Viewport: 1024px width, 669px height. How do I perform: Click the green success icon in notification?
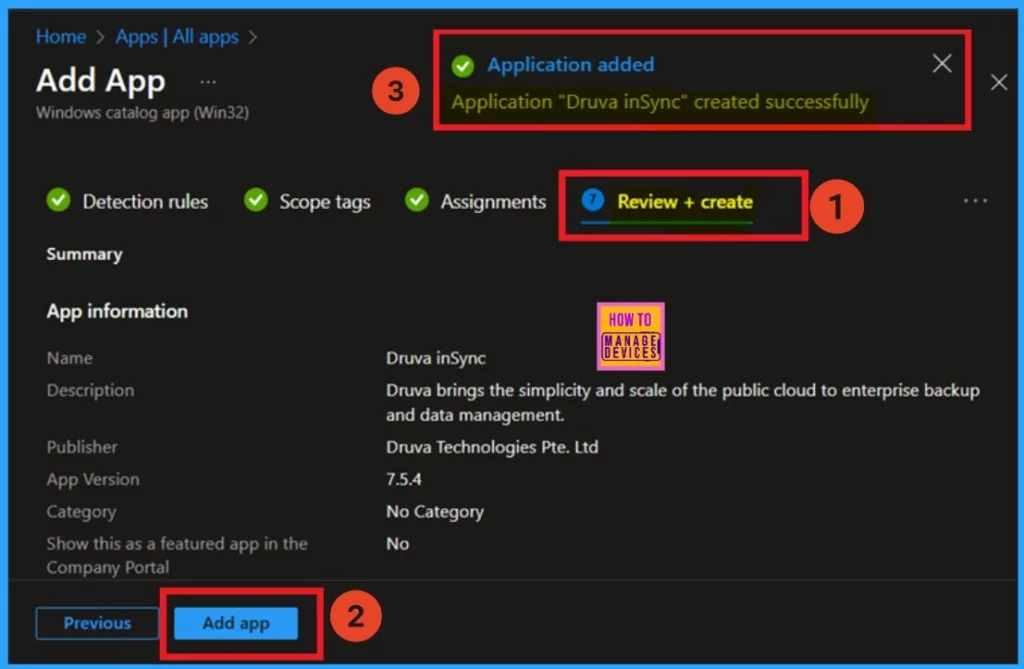tap(463, 65)
